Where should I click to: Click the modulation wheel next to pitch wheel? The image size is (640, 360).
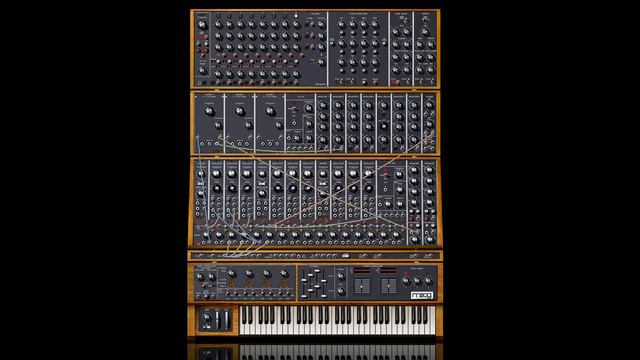(x=226, y=320)
